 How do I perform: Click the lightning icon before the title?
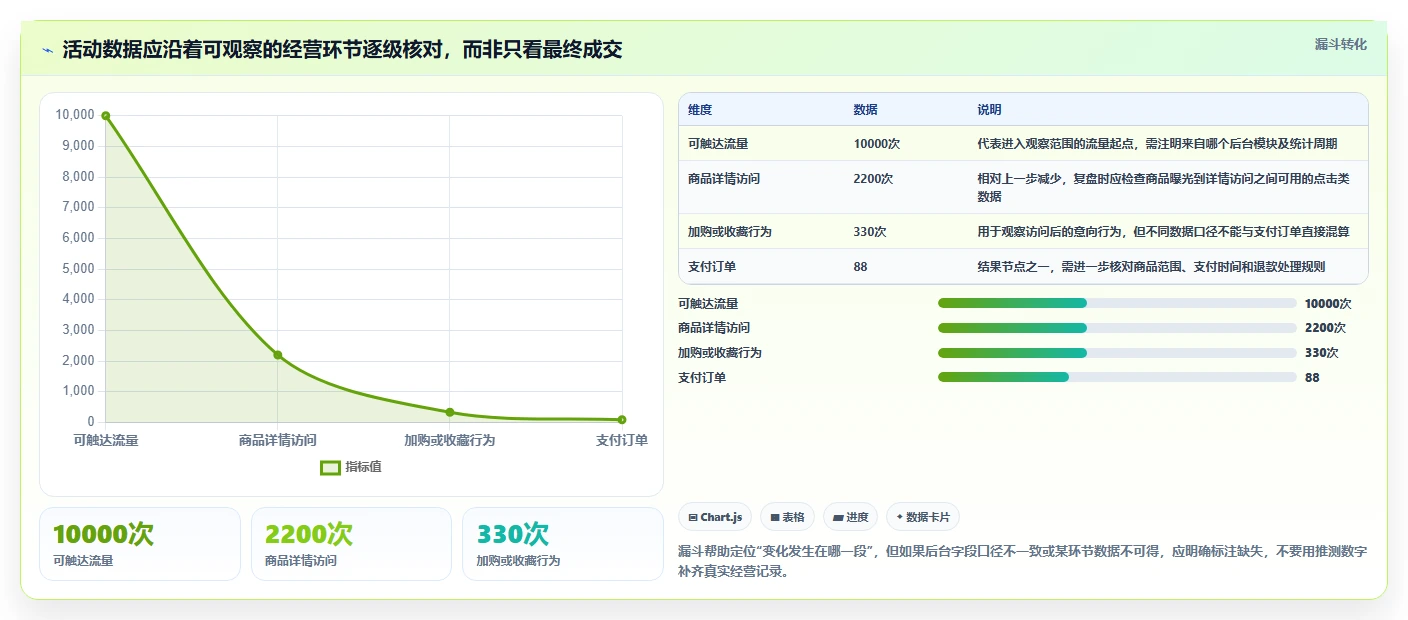[x=48, y=50]
